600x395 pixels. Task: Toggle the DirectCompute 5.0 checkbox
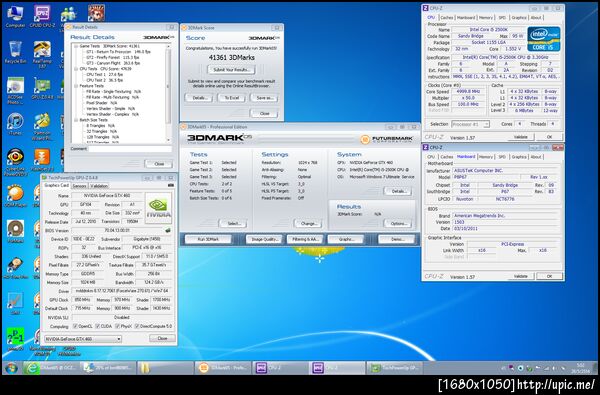pyautogui.click(x=137, y=326)
